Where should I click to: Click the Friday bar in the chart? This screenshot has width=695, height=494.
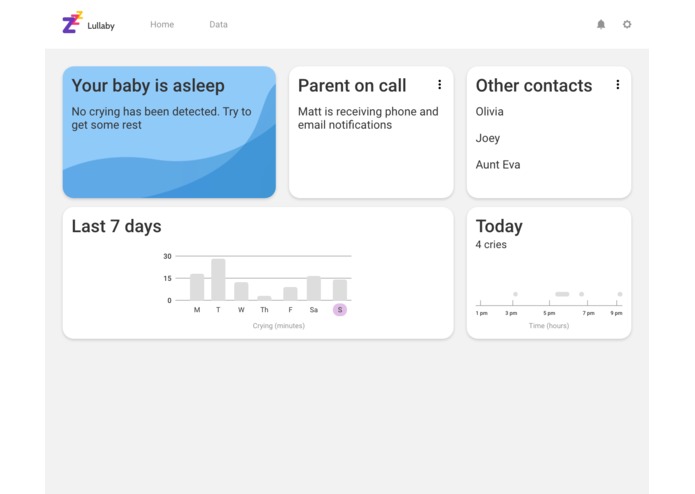pos(290,294)
